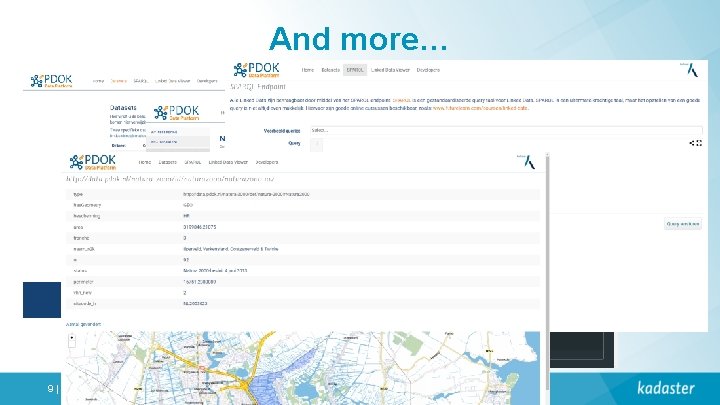Select the SPARQL tab in the SPARQL Endpoint window
The image size is (720, 405).
click(355, 70)
